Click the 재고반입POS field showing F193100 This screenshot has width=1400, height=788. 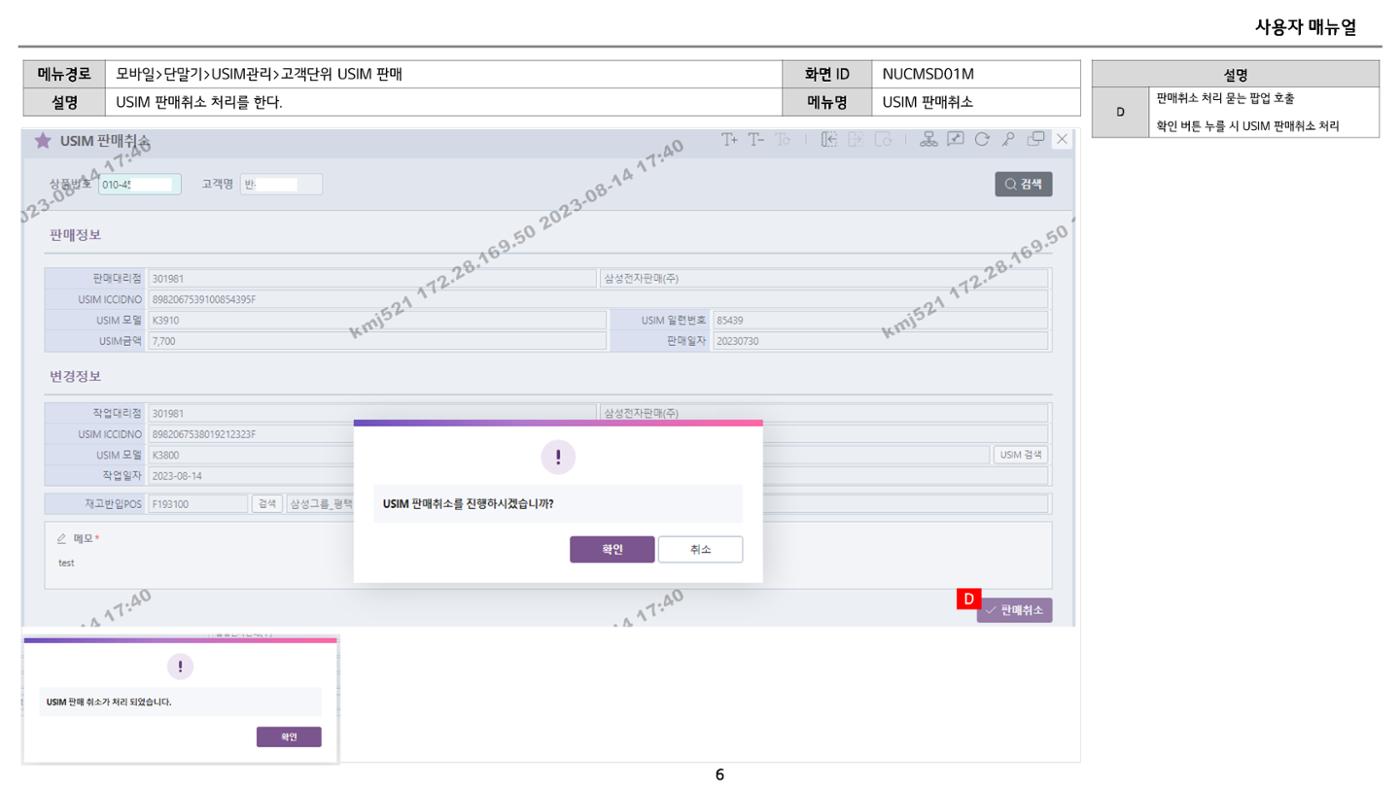[x=197, y=504]
